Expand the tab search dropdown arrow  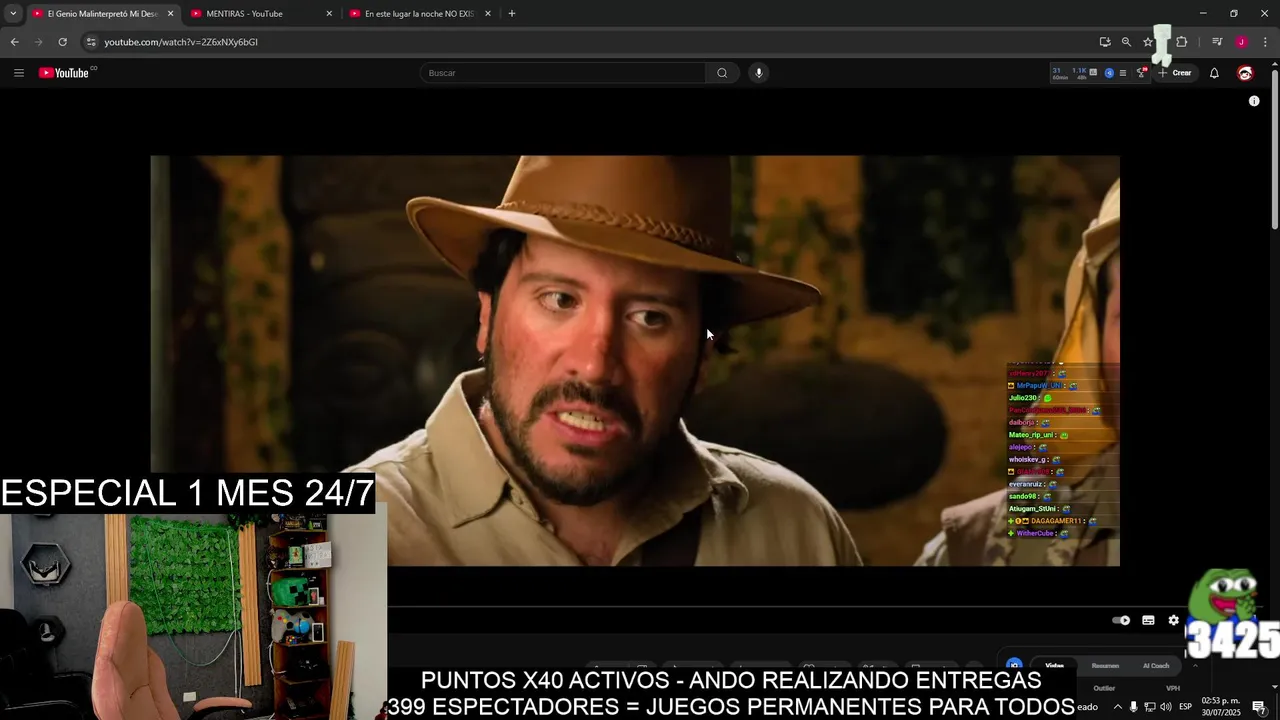point(13,14)
